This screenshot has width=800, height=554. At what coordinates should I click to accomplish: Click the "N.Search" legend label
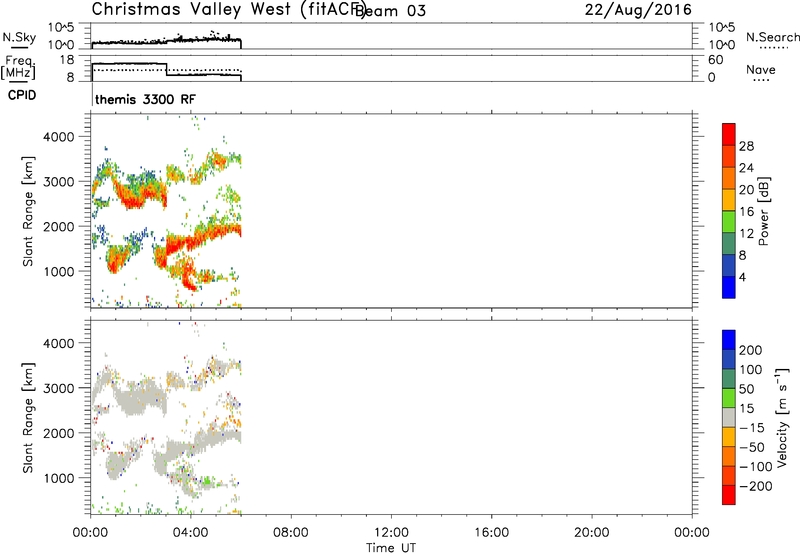pos(772,37)
